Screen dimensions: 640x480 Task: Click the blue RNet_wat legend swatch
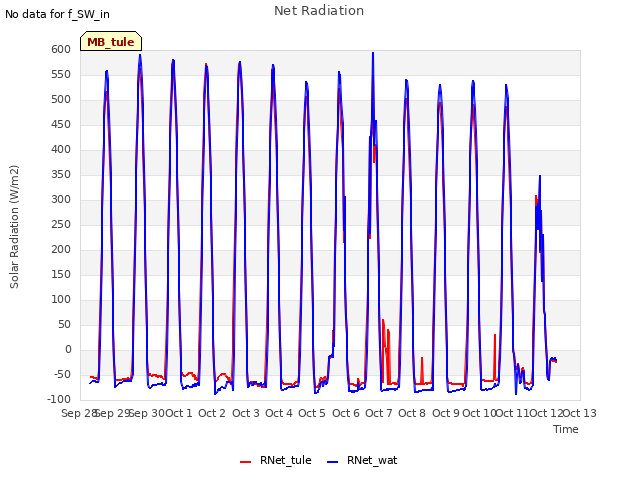[x=333, y=461]
